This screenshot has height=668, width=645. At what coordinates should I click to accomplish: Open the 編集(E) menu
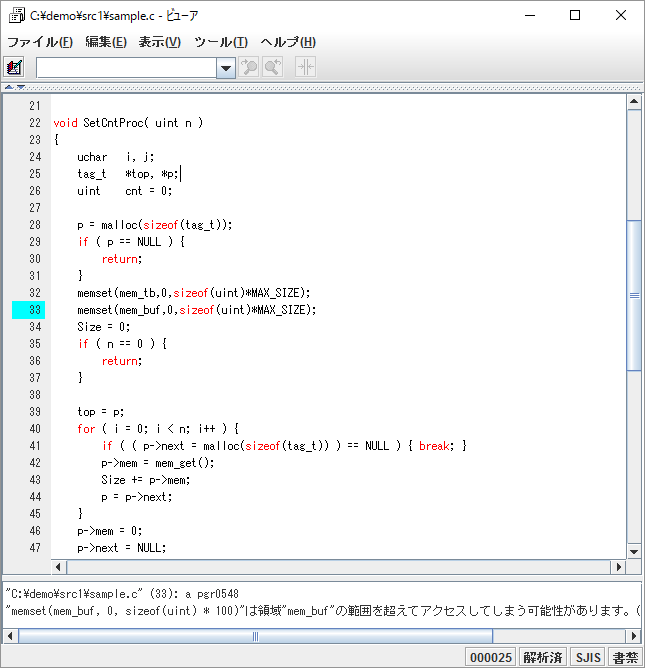[106, 42]
